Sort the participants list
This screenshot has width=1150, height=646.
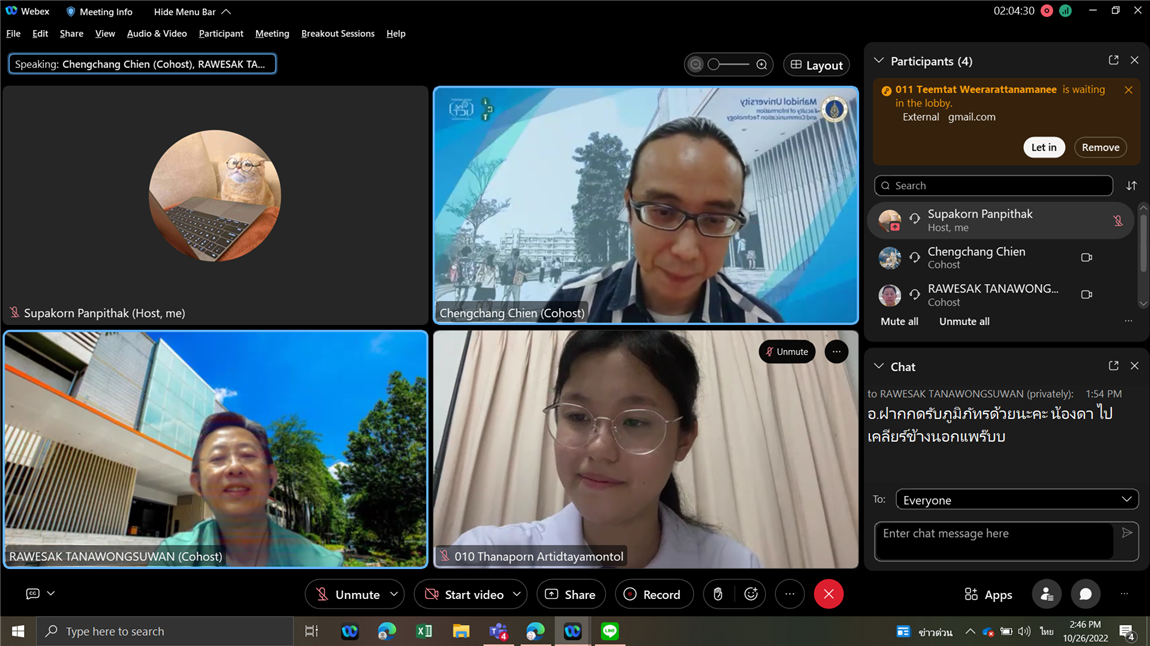pyautogui.click(x=1131, y=186)
